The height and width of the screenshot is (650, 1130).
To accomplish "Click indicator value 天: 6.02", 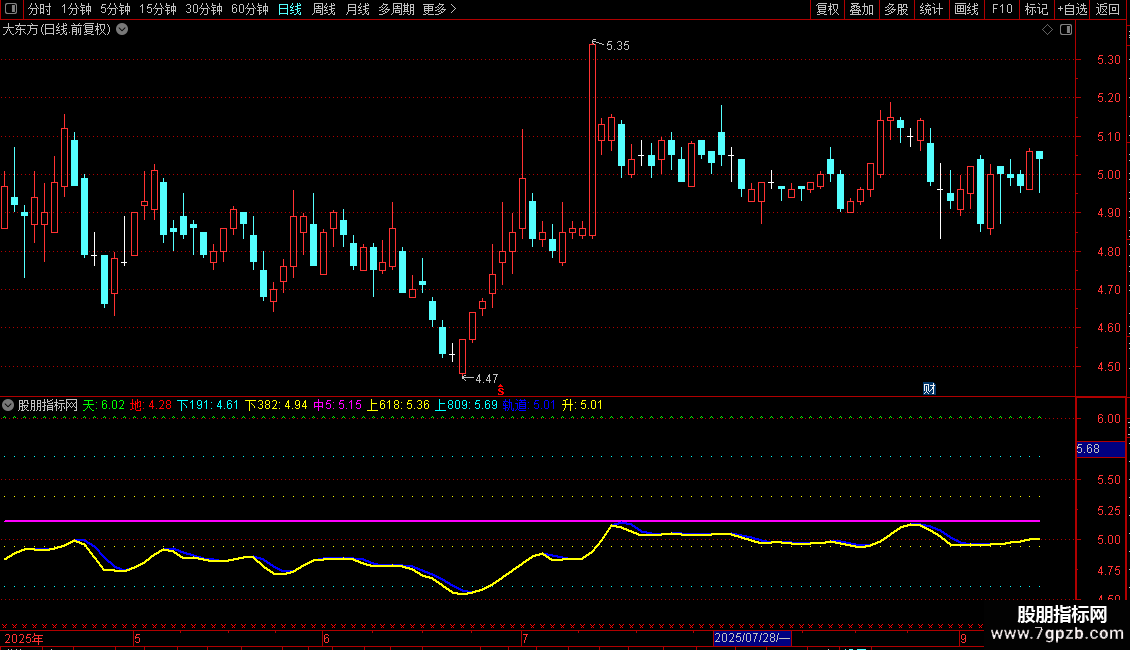I will pyautogui.click(x=104, y=406).
